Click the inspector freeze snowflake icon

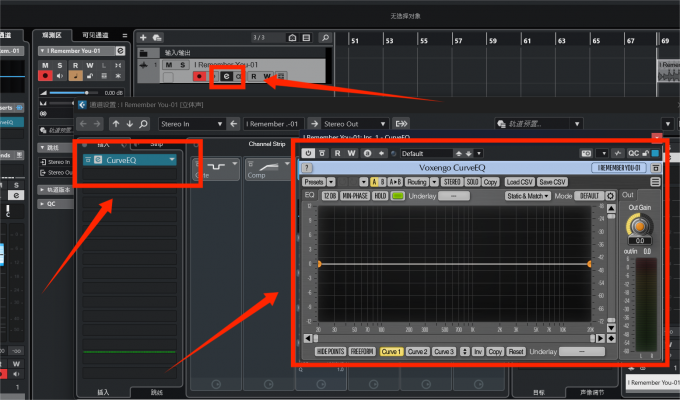118,76
